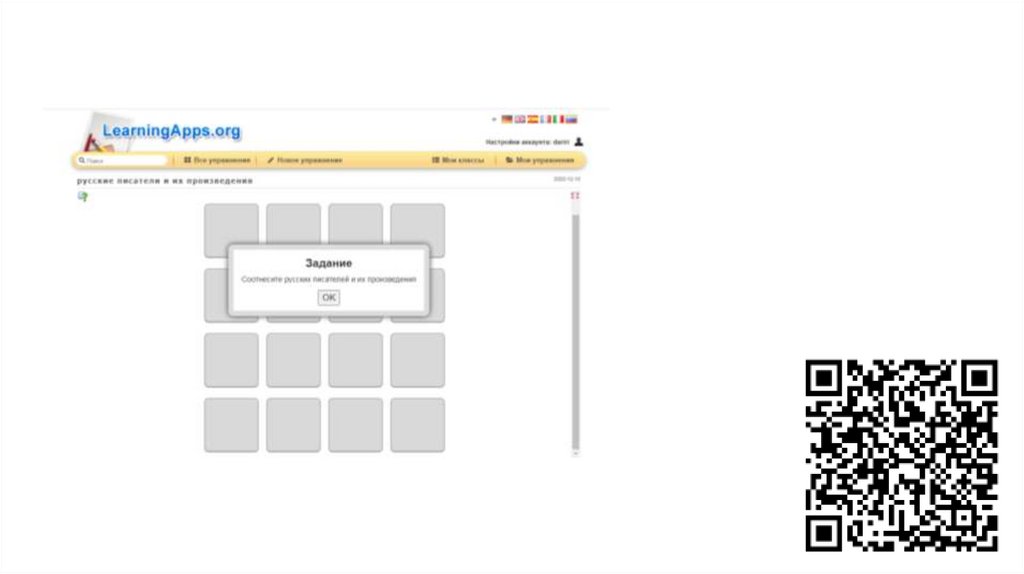The width and height of the screenshot is (1024, 574).
Task: Choose the Russian flag language
Action: [571, 120]
